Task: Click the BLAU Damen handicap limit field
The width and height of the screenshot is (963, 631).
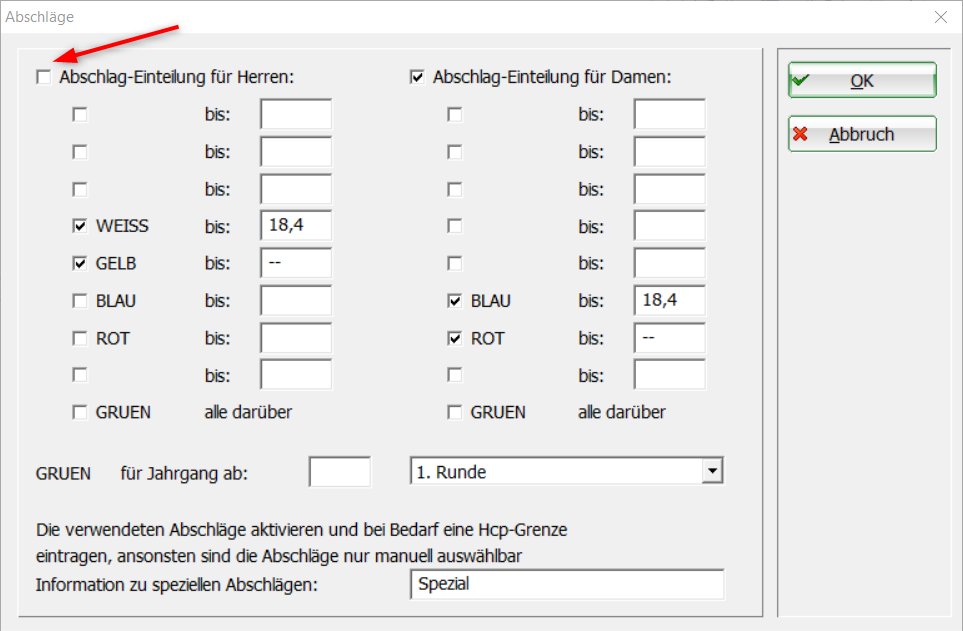Action: (x=669, y=301)
